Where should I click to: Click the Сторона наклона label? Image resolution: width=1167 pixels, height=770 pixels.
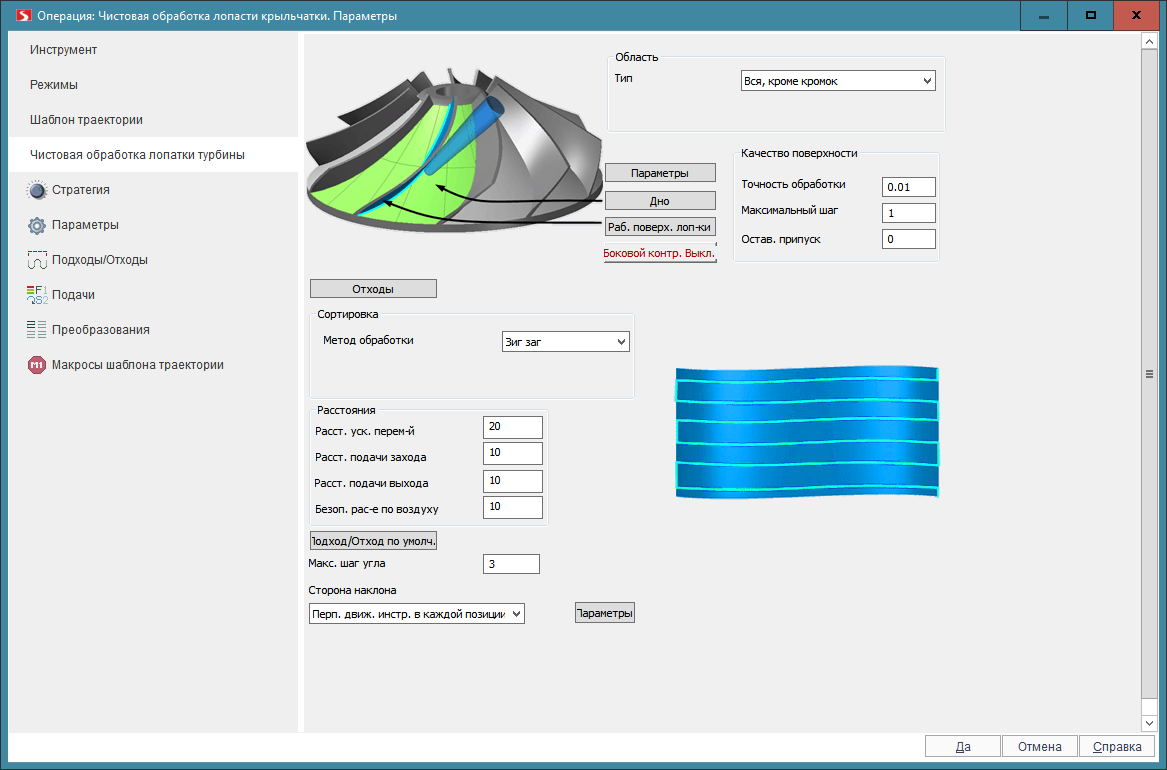[352, 590]
